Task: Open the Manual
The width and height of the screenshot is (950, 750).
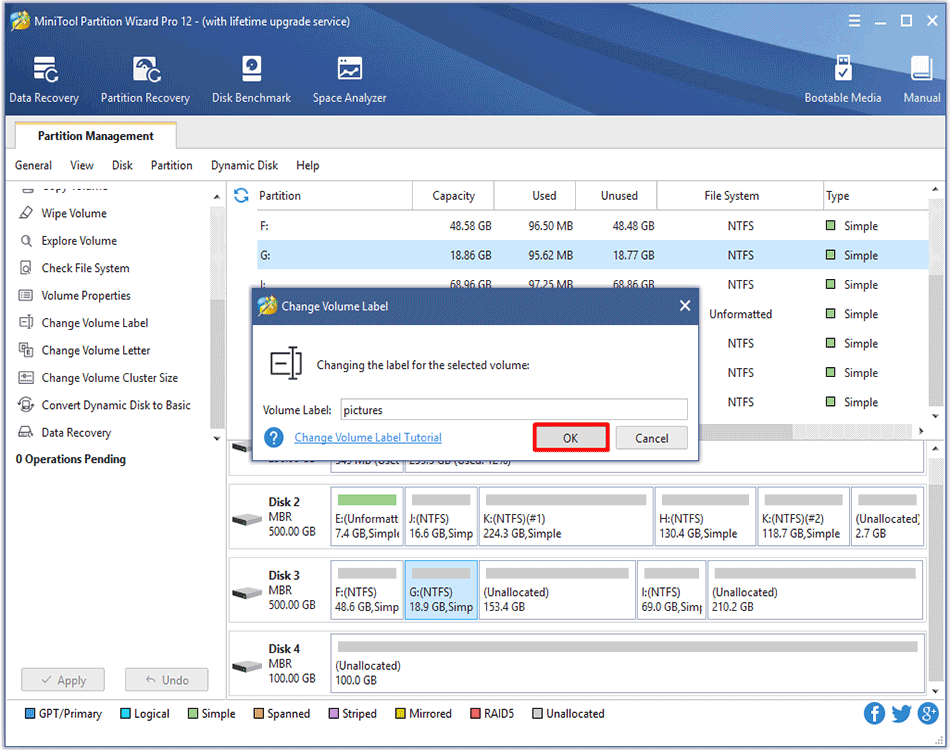Action: pos(922,79)
